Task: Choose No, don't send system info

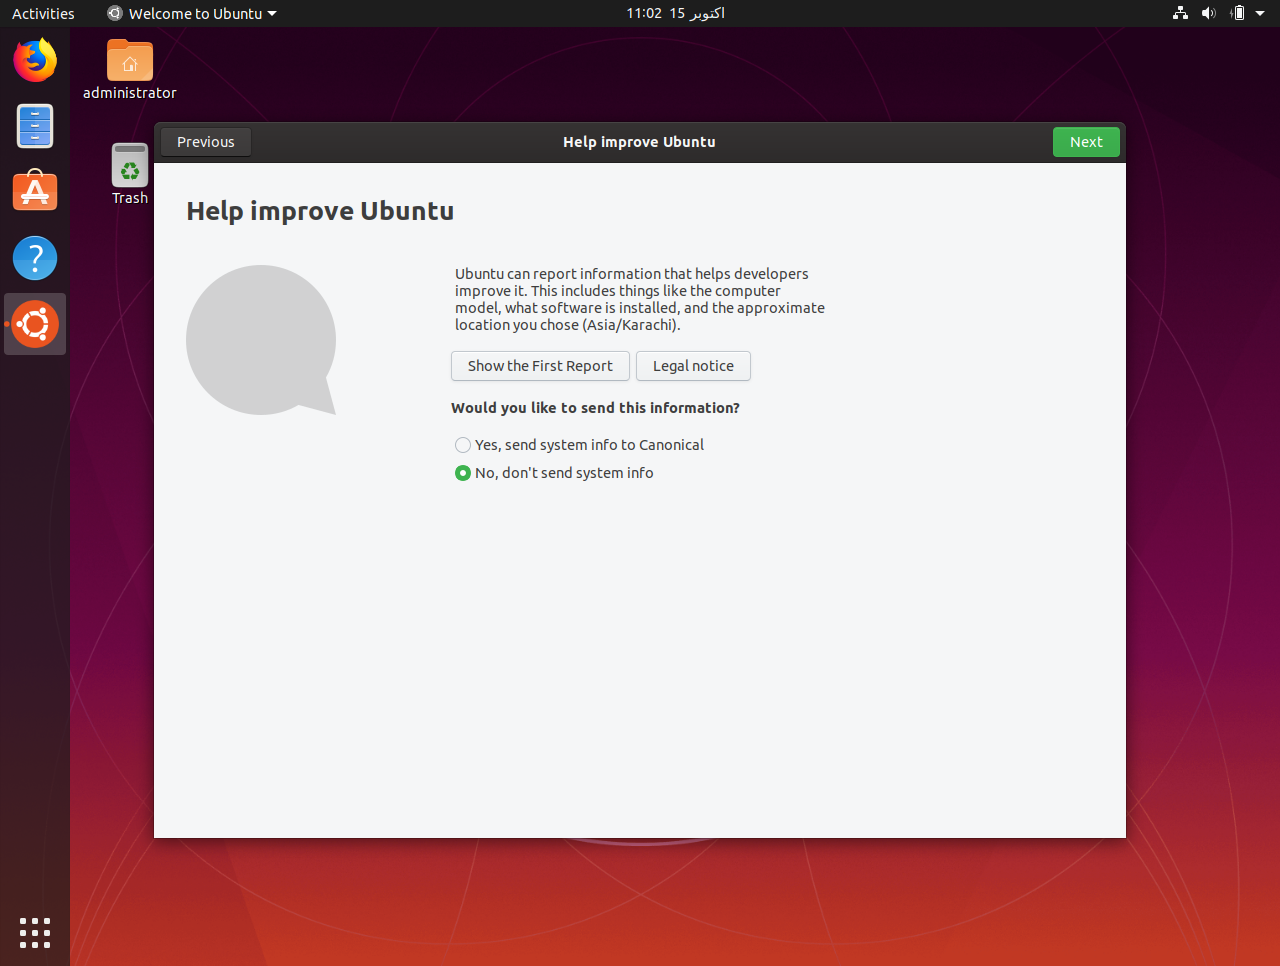Action: pos(554,473)
